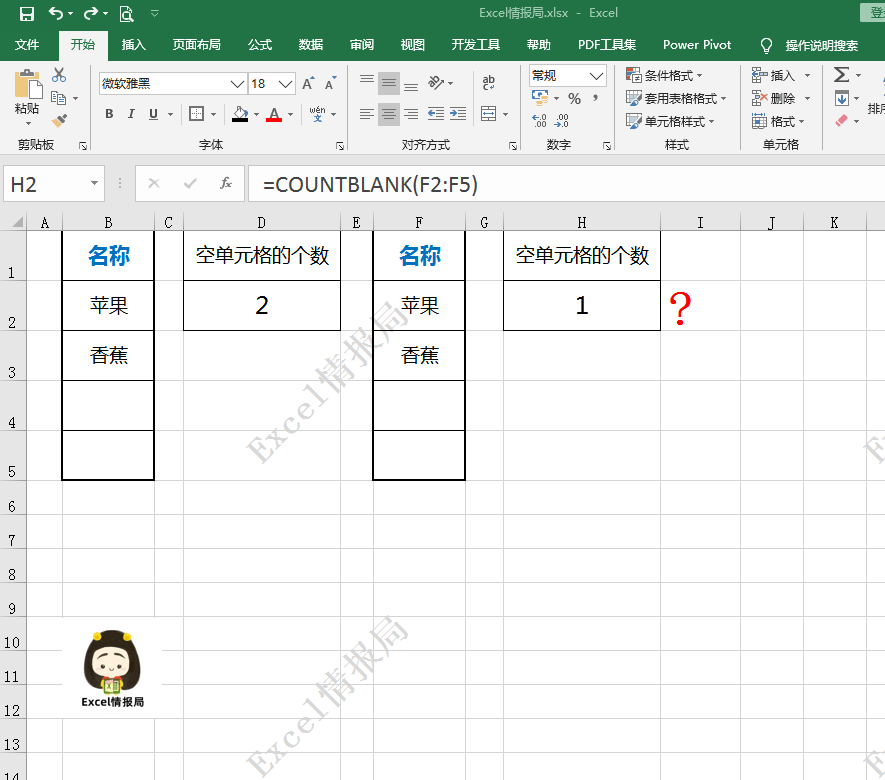Viewport: 885px width, 780px height.
Task: Click 删除 cells button
Action: (781, 99)
